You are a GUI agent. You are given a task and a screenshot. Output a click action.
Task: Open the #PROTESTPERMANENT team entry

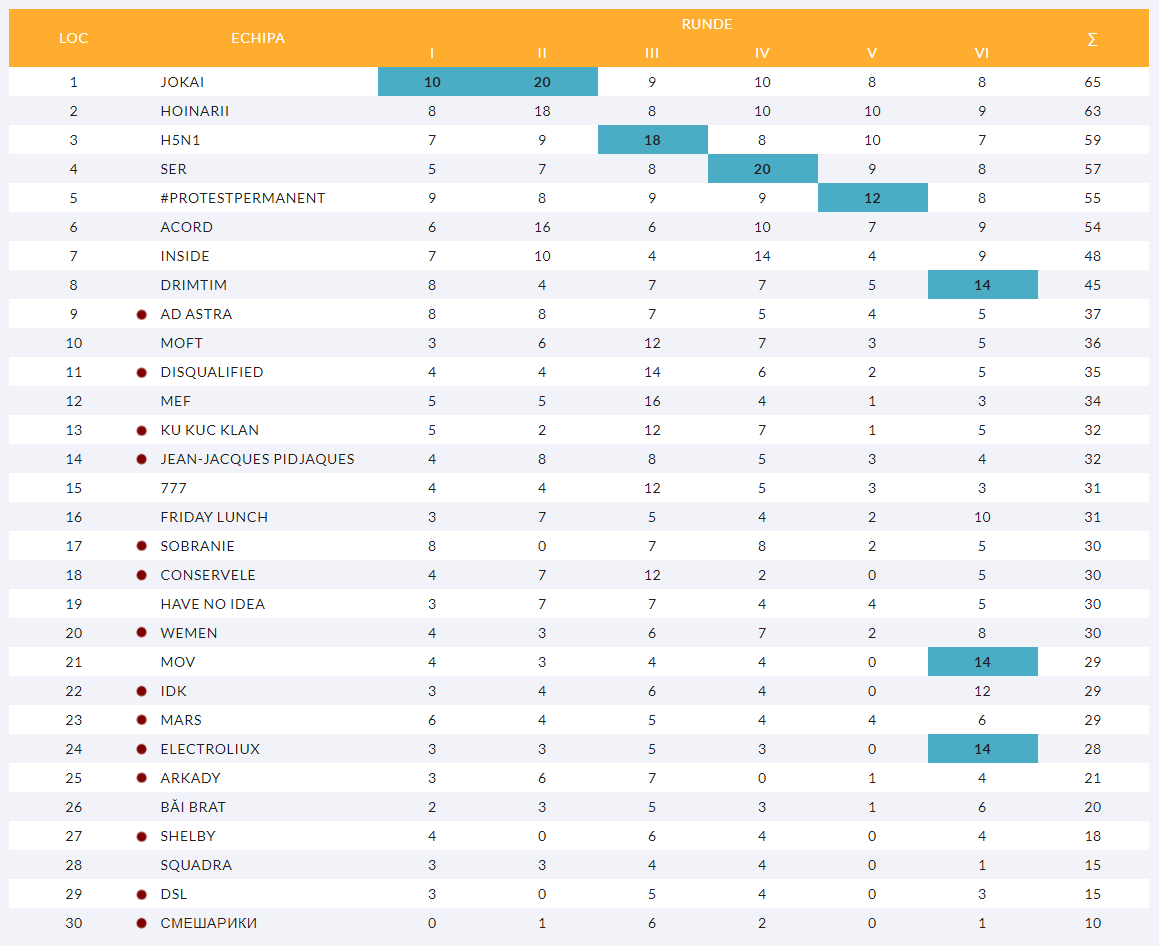pyautogui.click(x=243, y=198)
